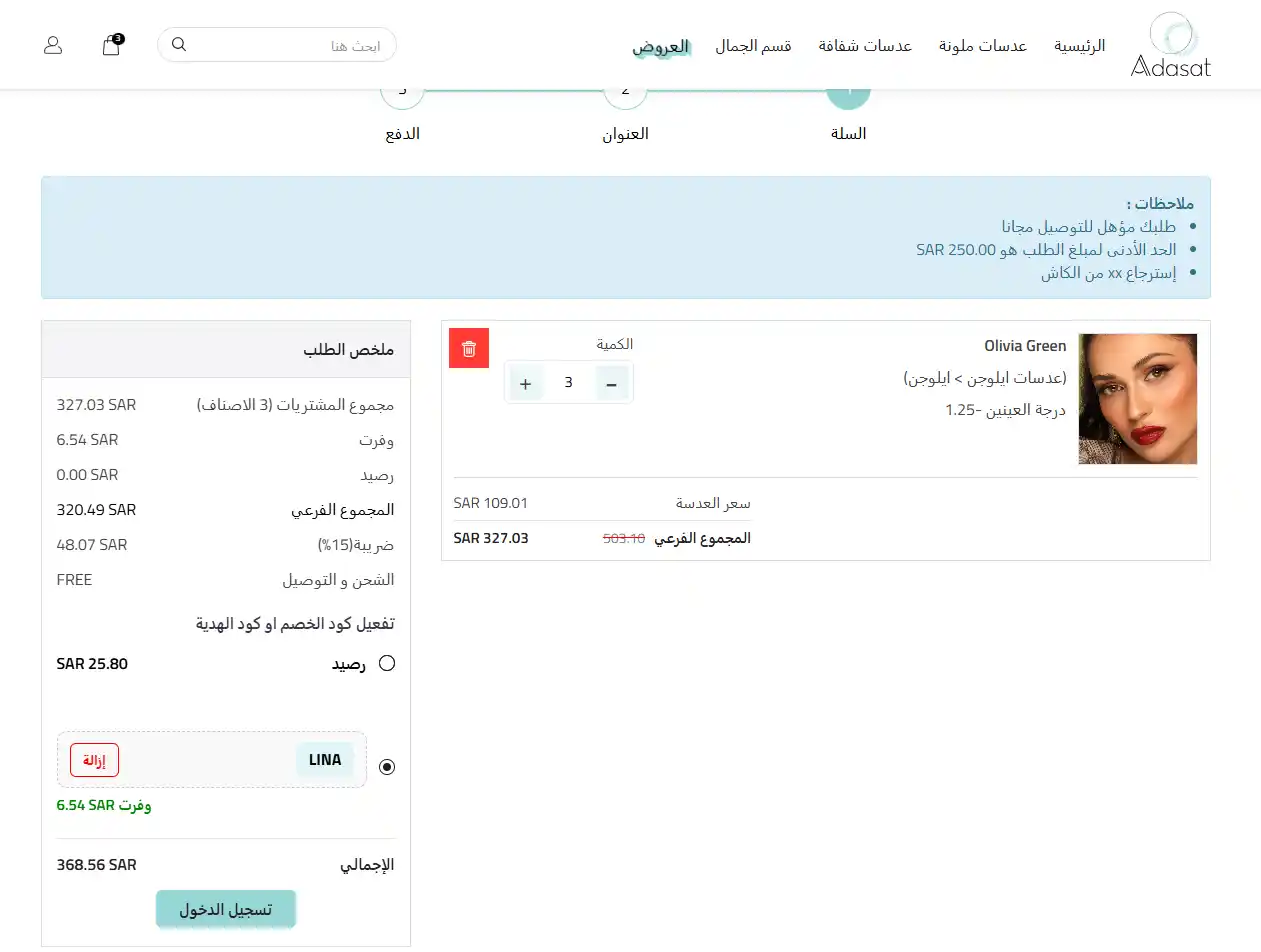
Task: Select the LINA coupon radio option
Action: click(x=387, y=767)
